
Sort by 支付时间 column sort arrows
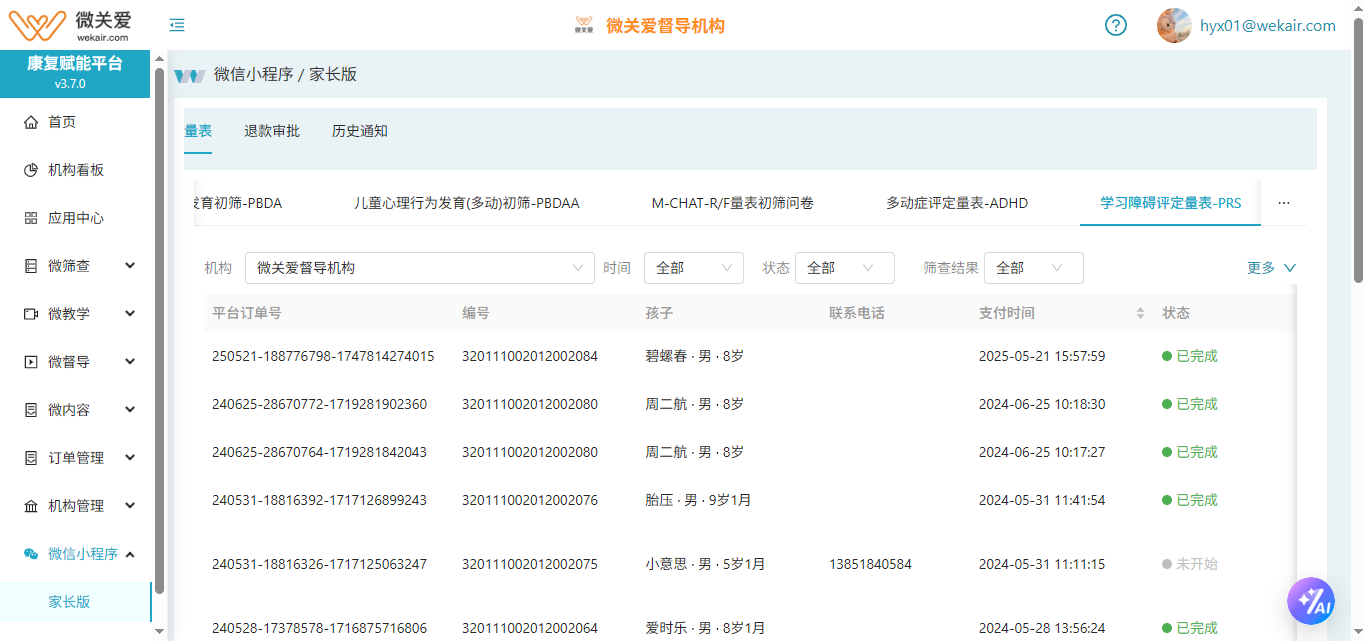(x=1140, y=313)
